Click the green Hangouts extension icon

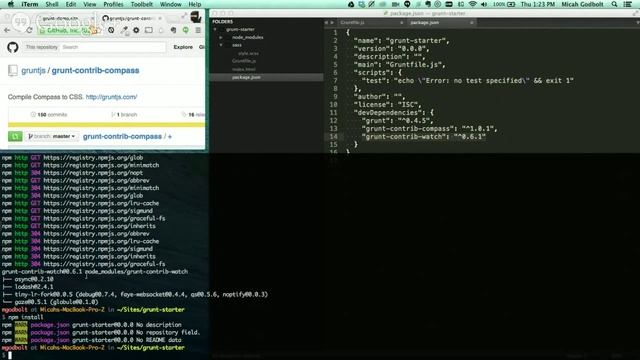point(186,30)
